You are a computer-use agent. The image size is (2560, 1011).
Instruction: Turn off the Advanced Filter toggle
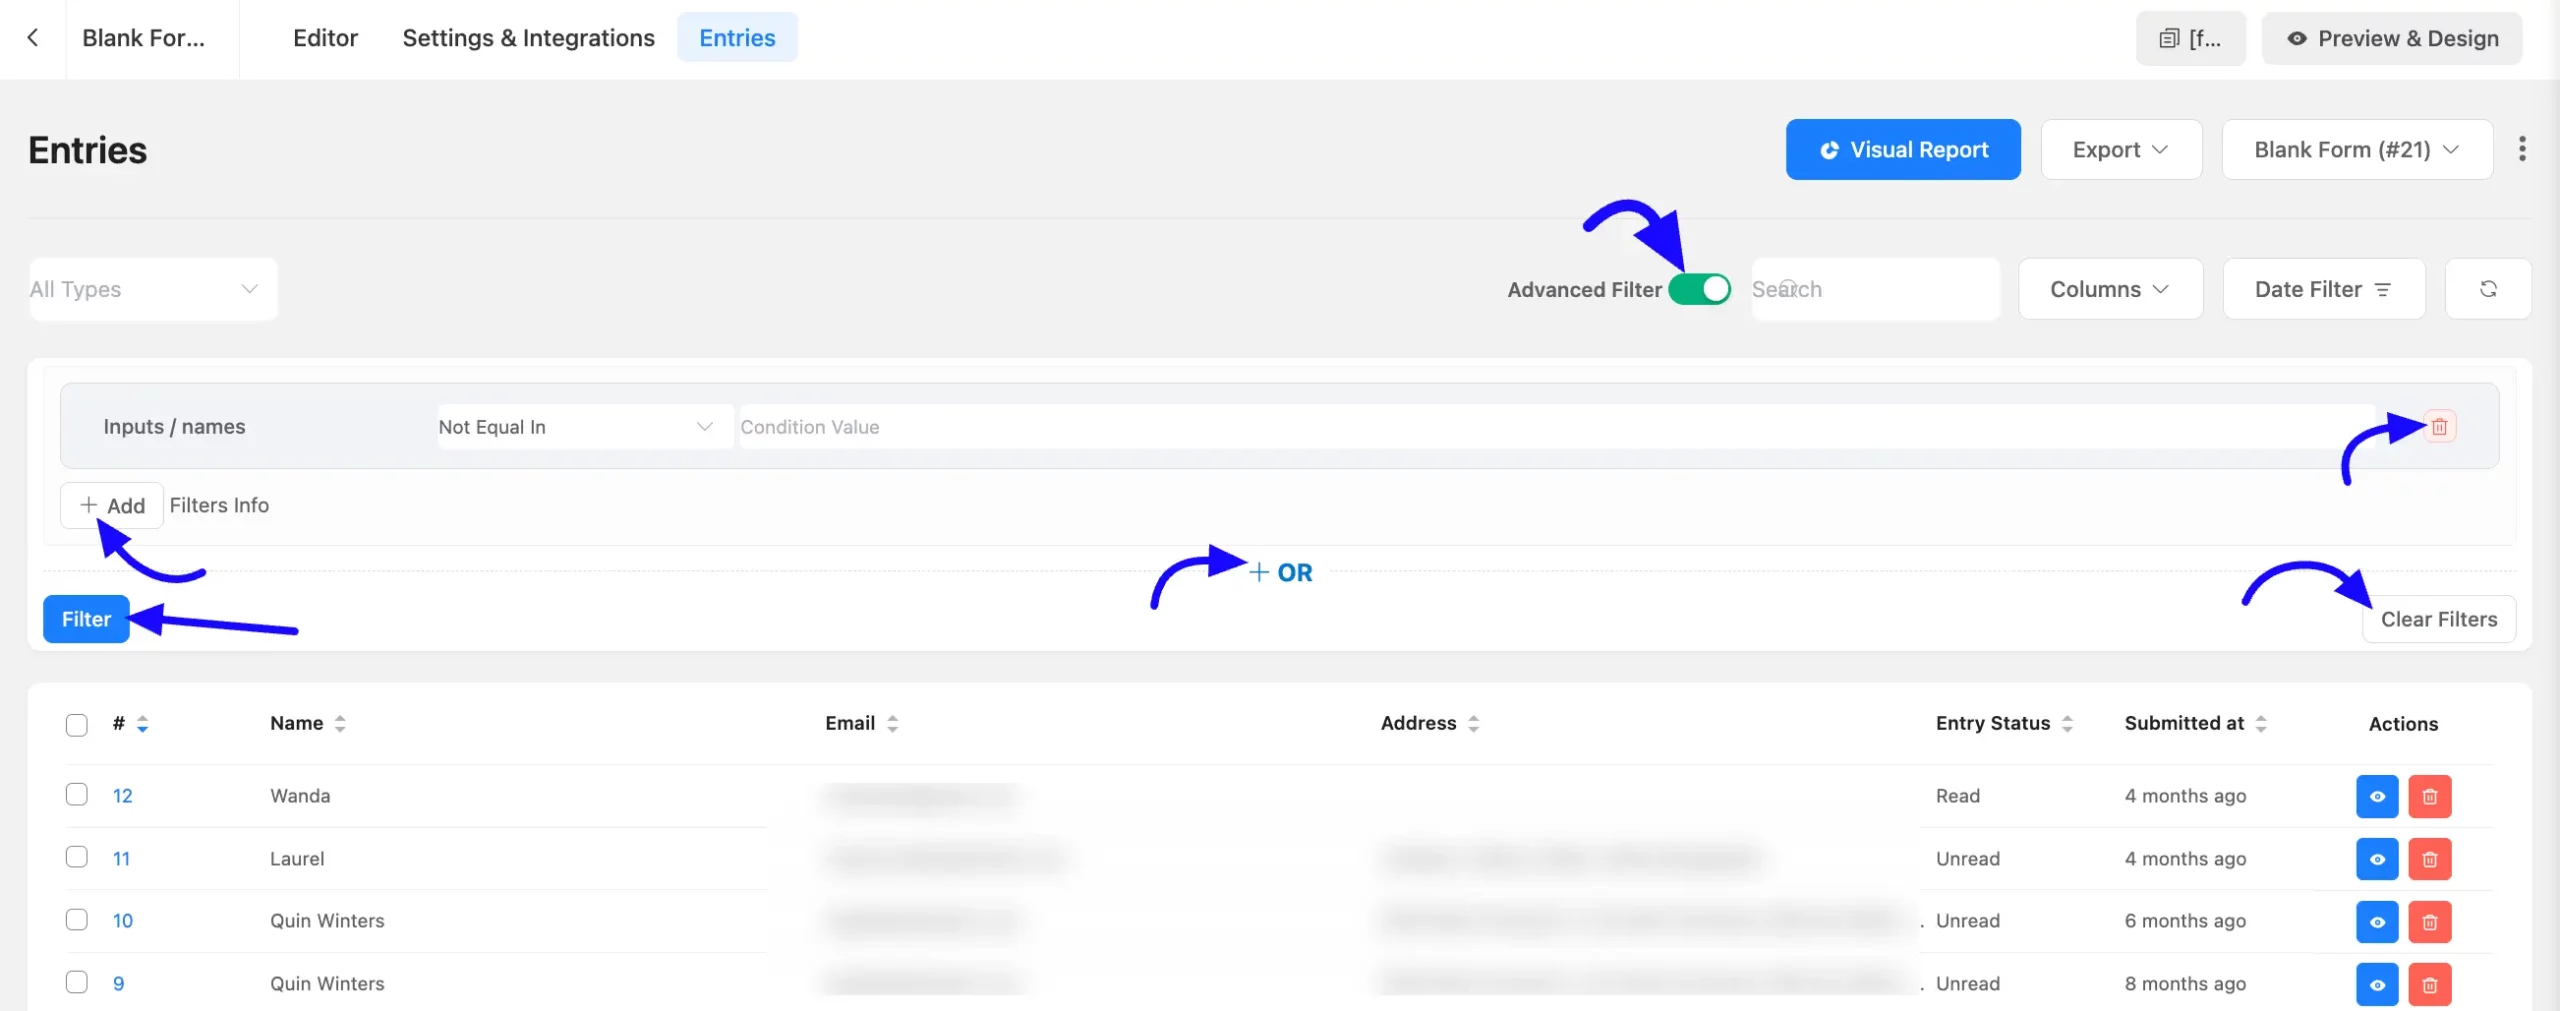click(x=1700, y=289)
